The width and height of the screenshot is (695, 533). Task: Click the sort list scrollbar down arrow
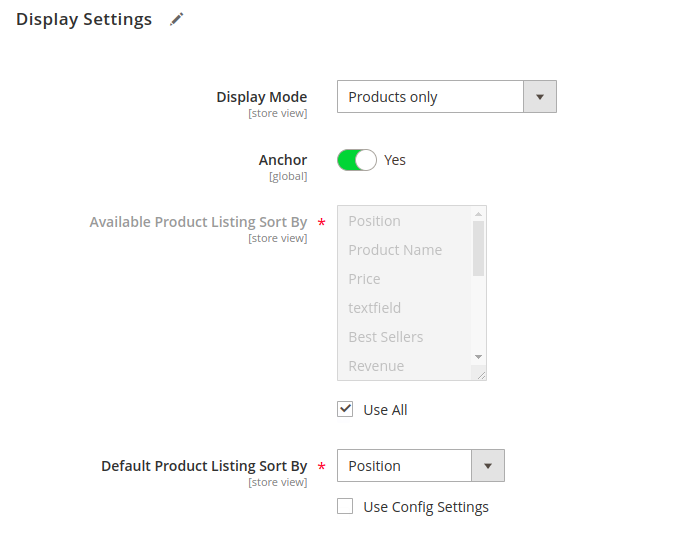pyautogui.click(x=478, y=357)
